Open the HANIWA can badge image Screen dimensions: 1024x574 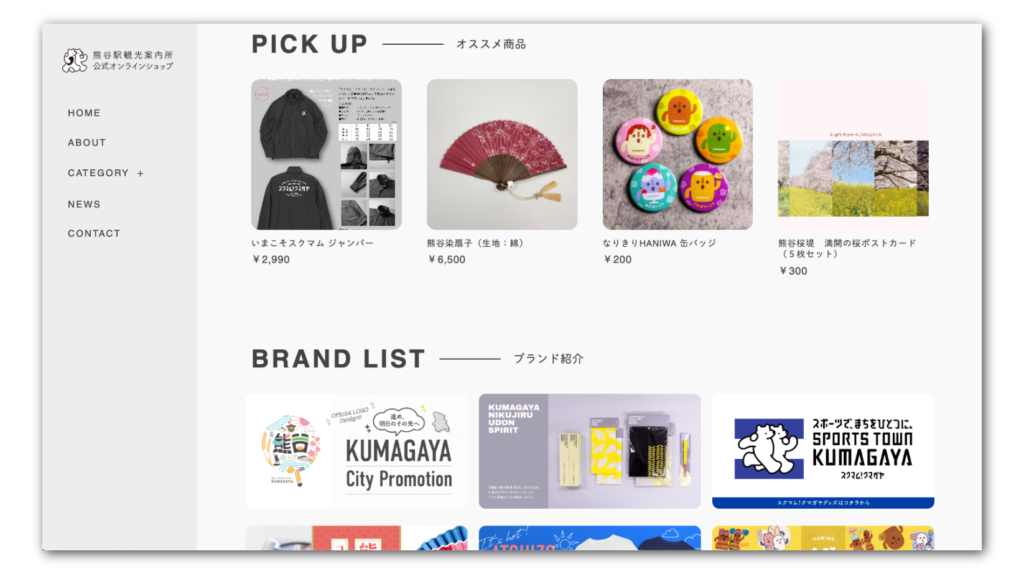click(x=677, y=154)
